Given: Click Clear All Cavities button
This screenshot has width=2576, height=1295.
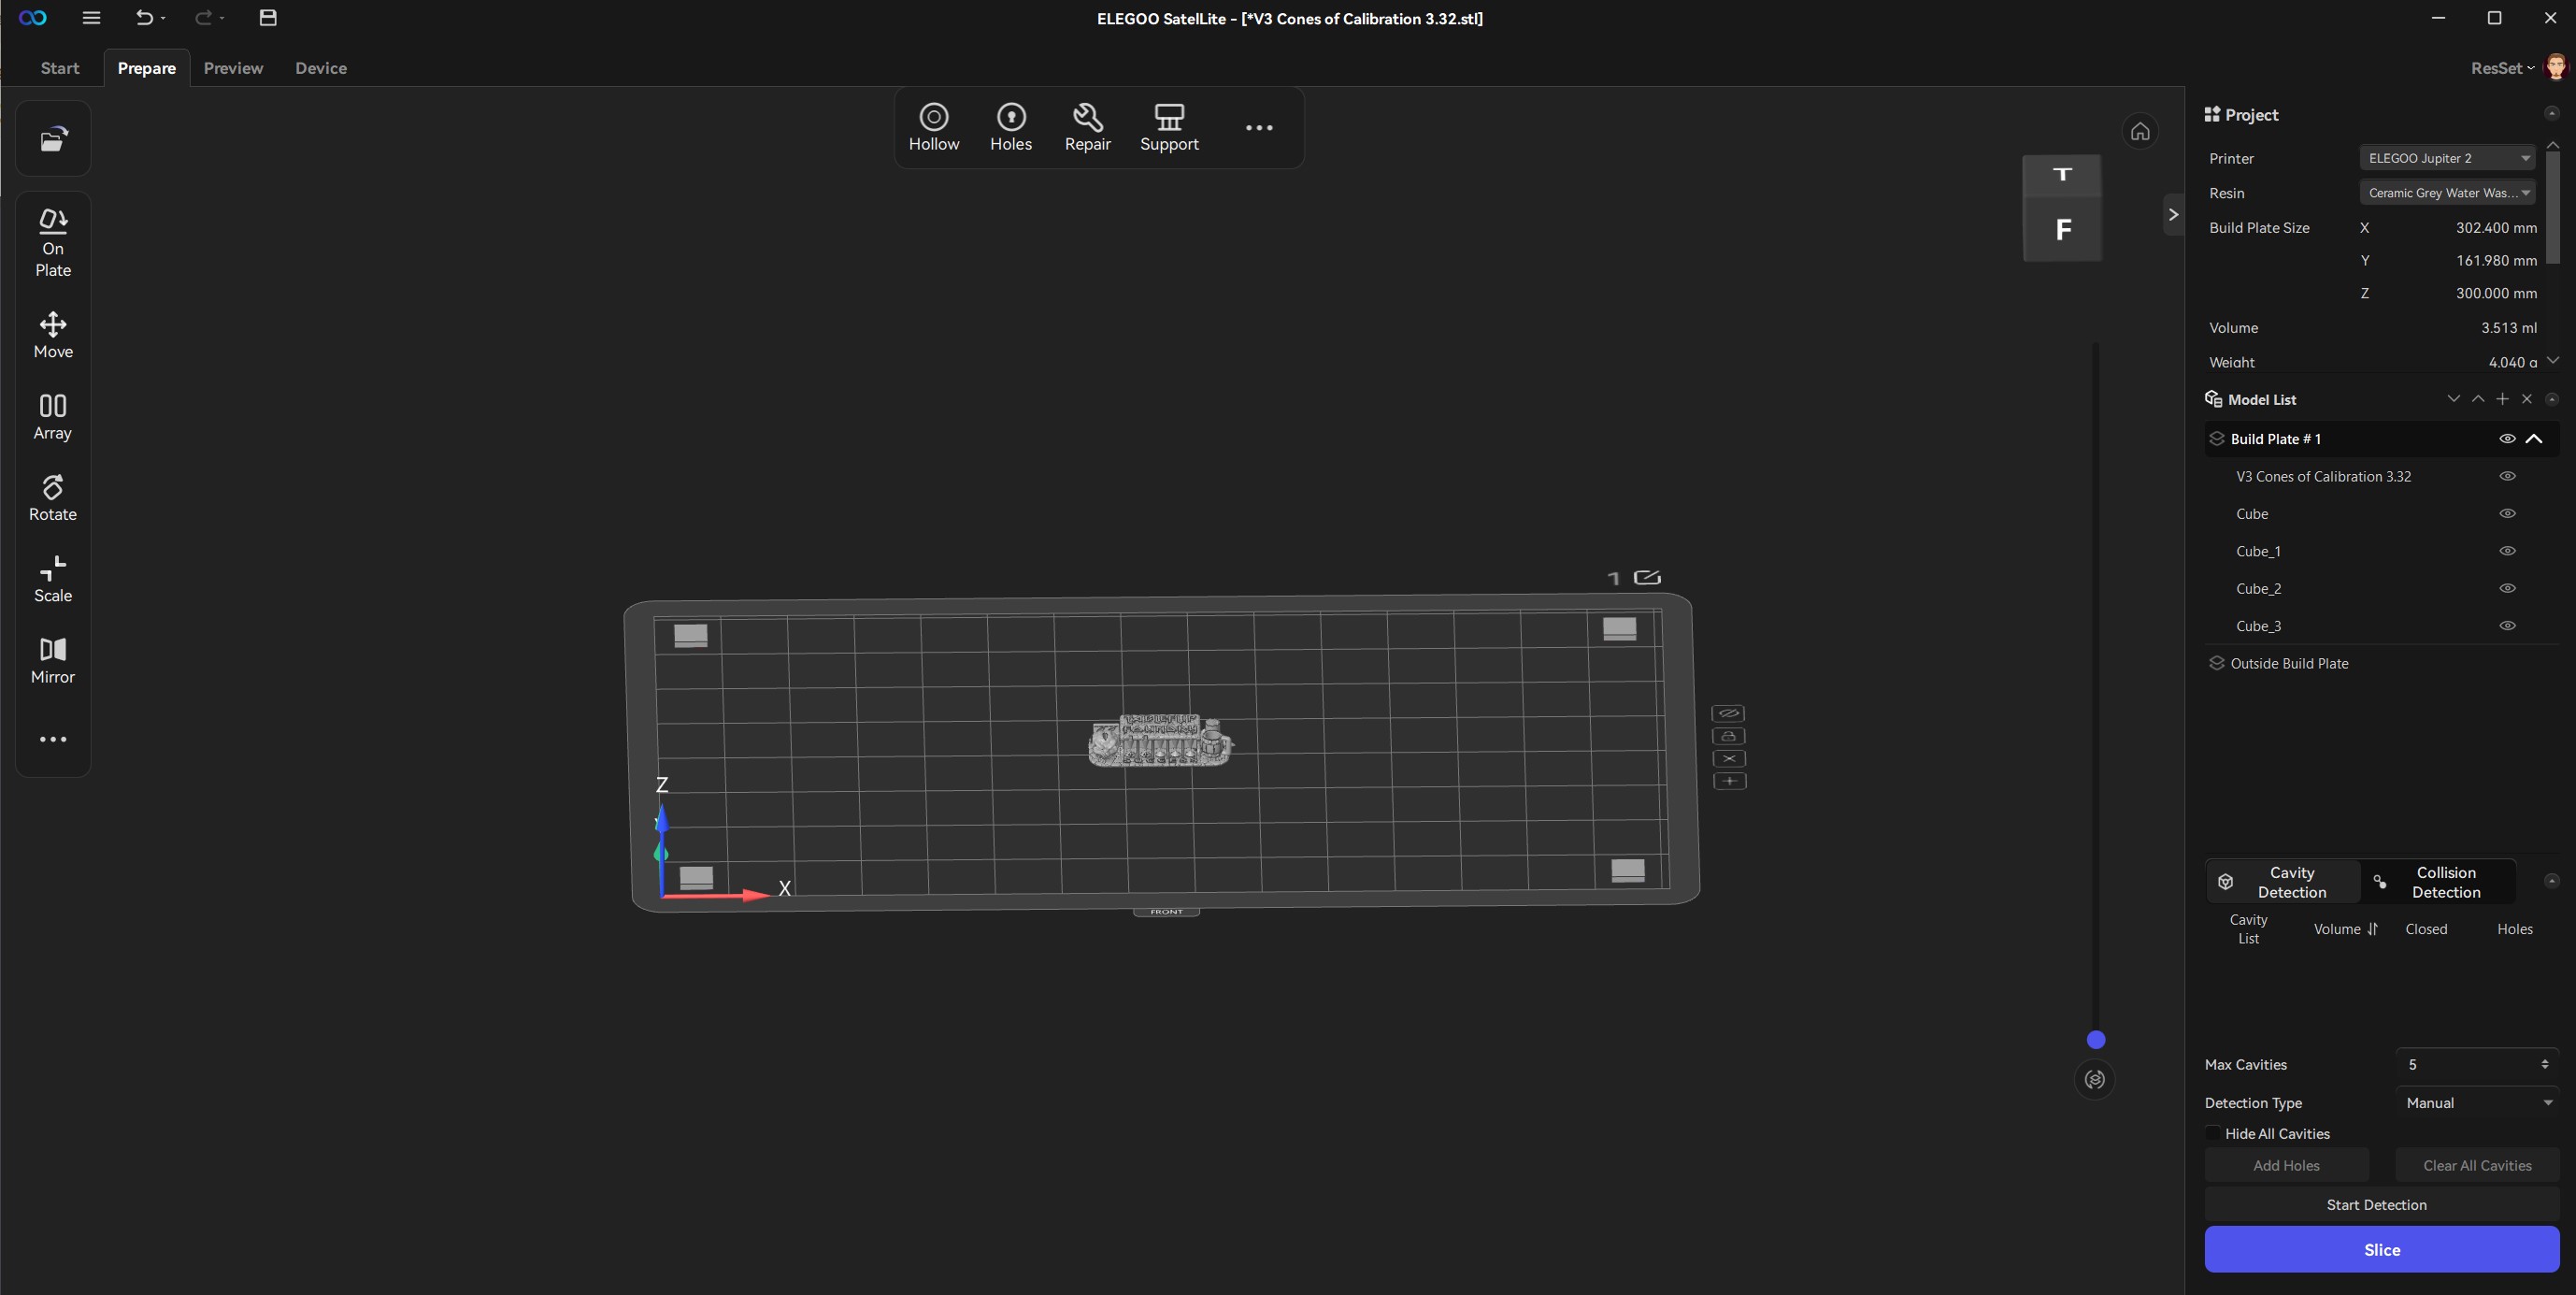Looking at the screenshot, I should pos(2477,1166).
